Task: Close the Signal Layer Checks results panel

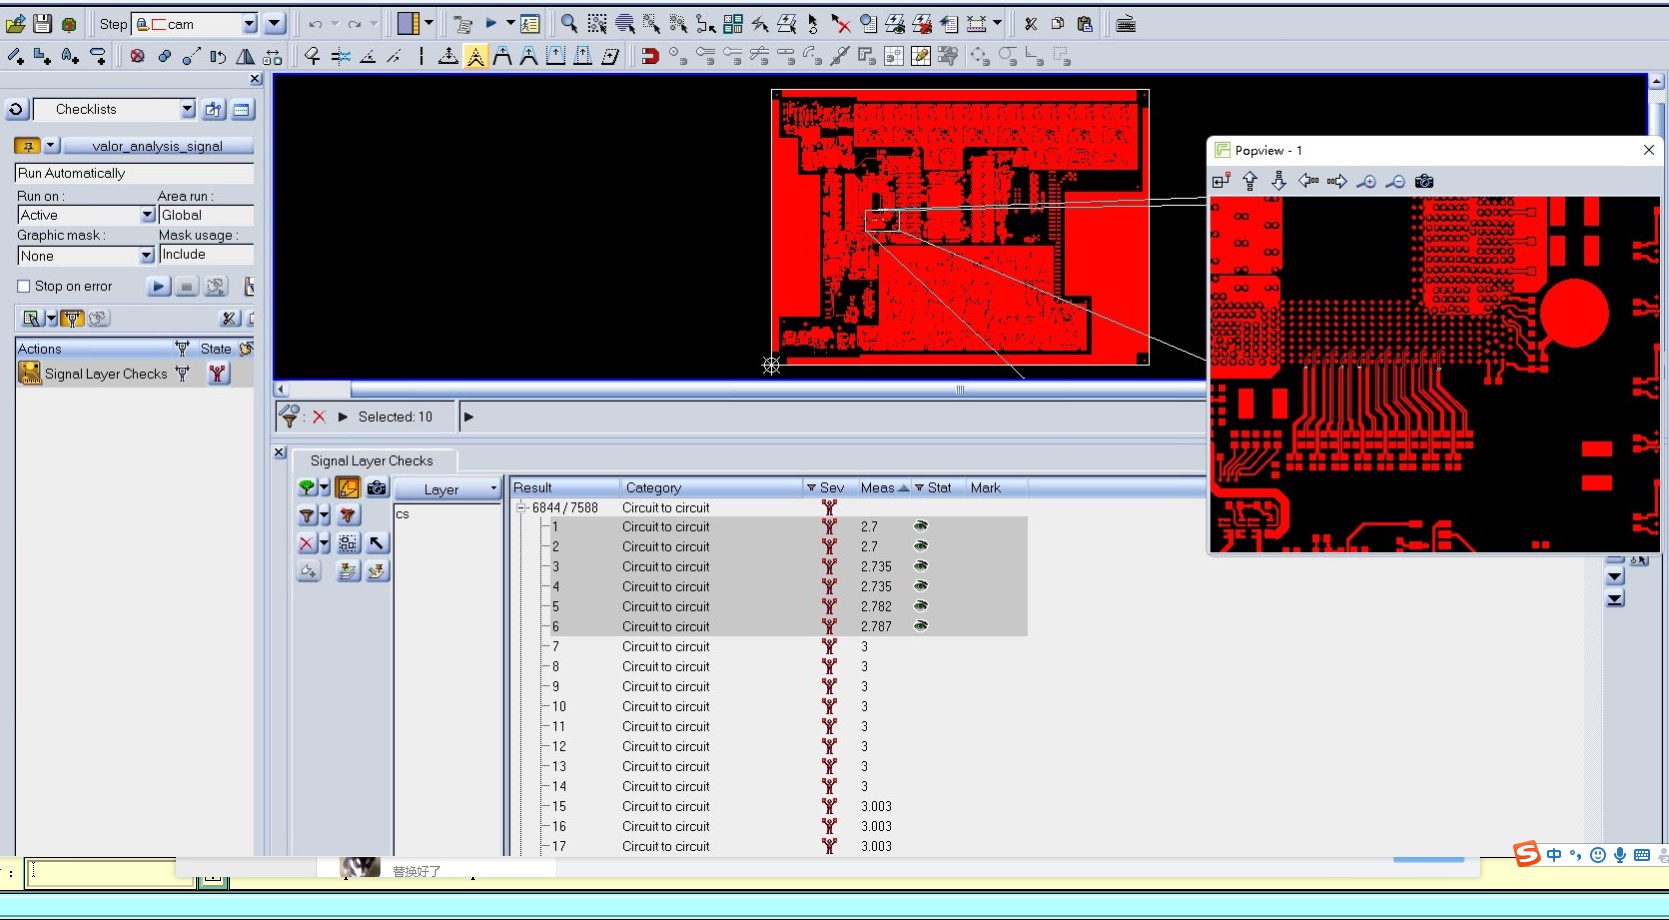Action: coord(280,453)
